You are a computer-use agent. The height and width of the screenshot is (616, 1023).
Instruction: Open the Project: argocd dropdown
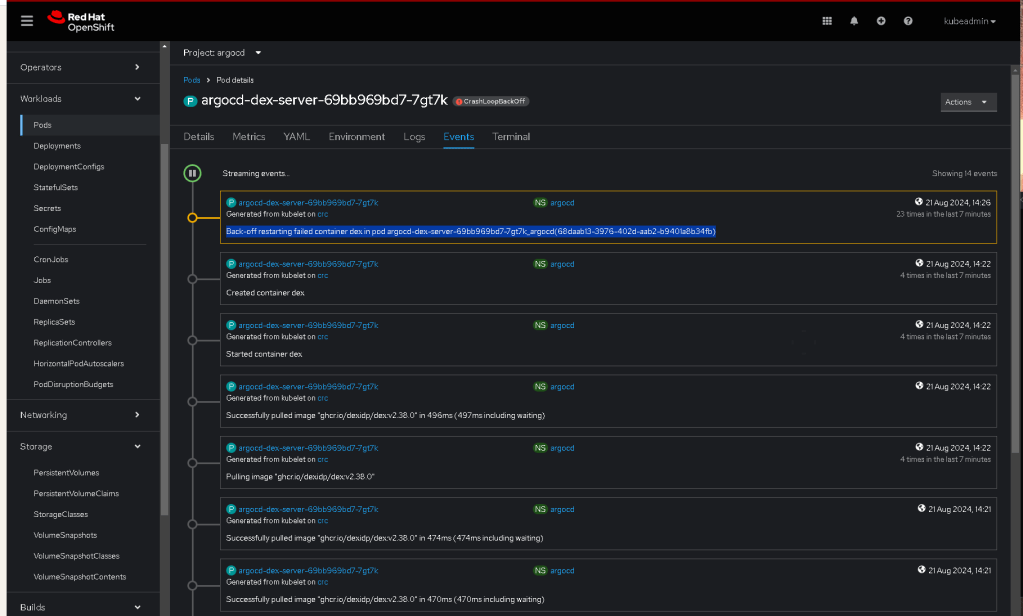[x=222, y=53]
